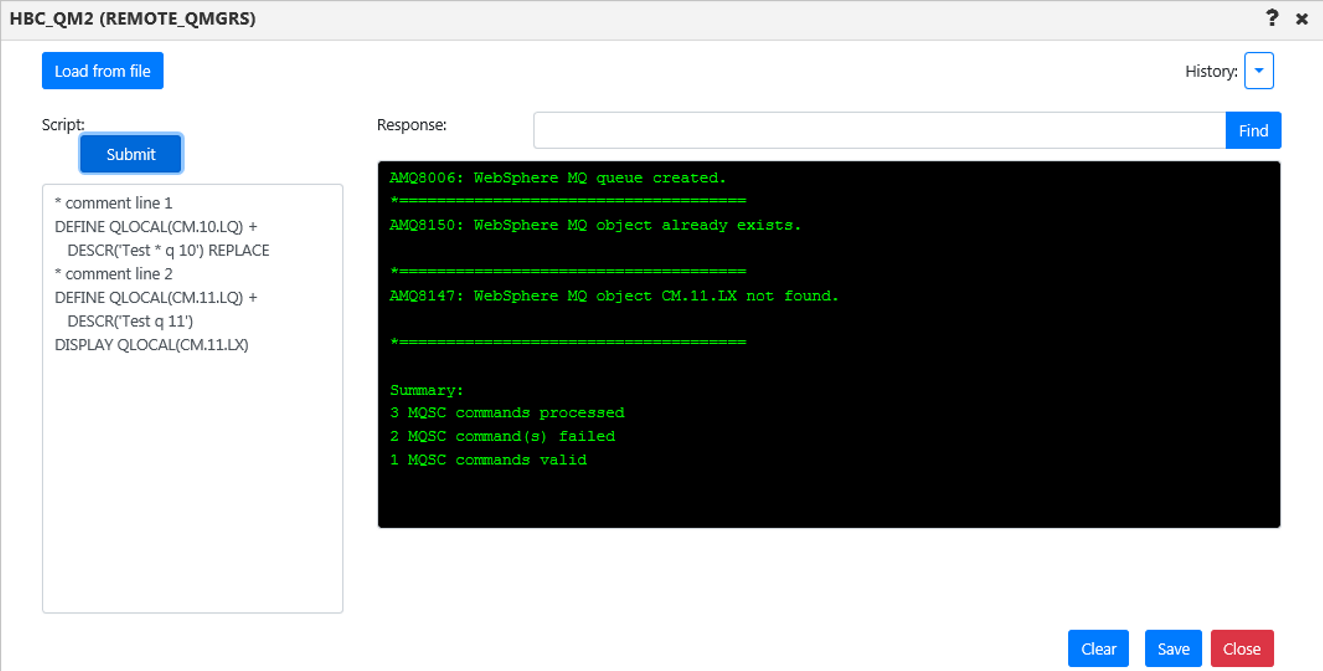
Task: Click '3 MQSC commands processed' line
Action: coord(507,413)
